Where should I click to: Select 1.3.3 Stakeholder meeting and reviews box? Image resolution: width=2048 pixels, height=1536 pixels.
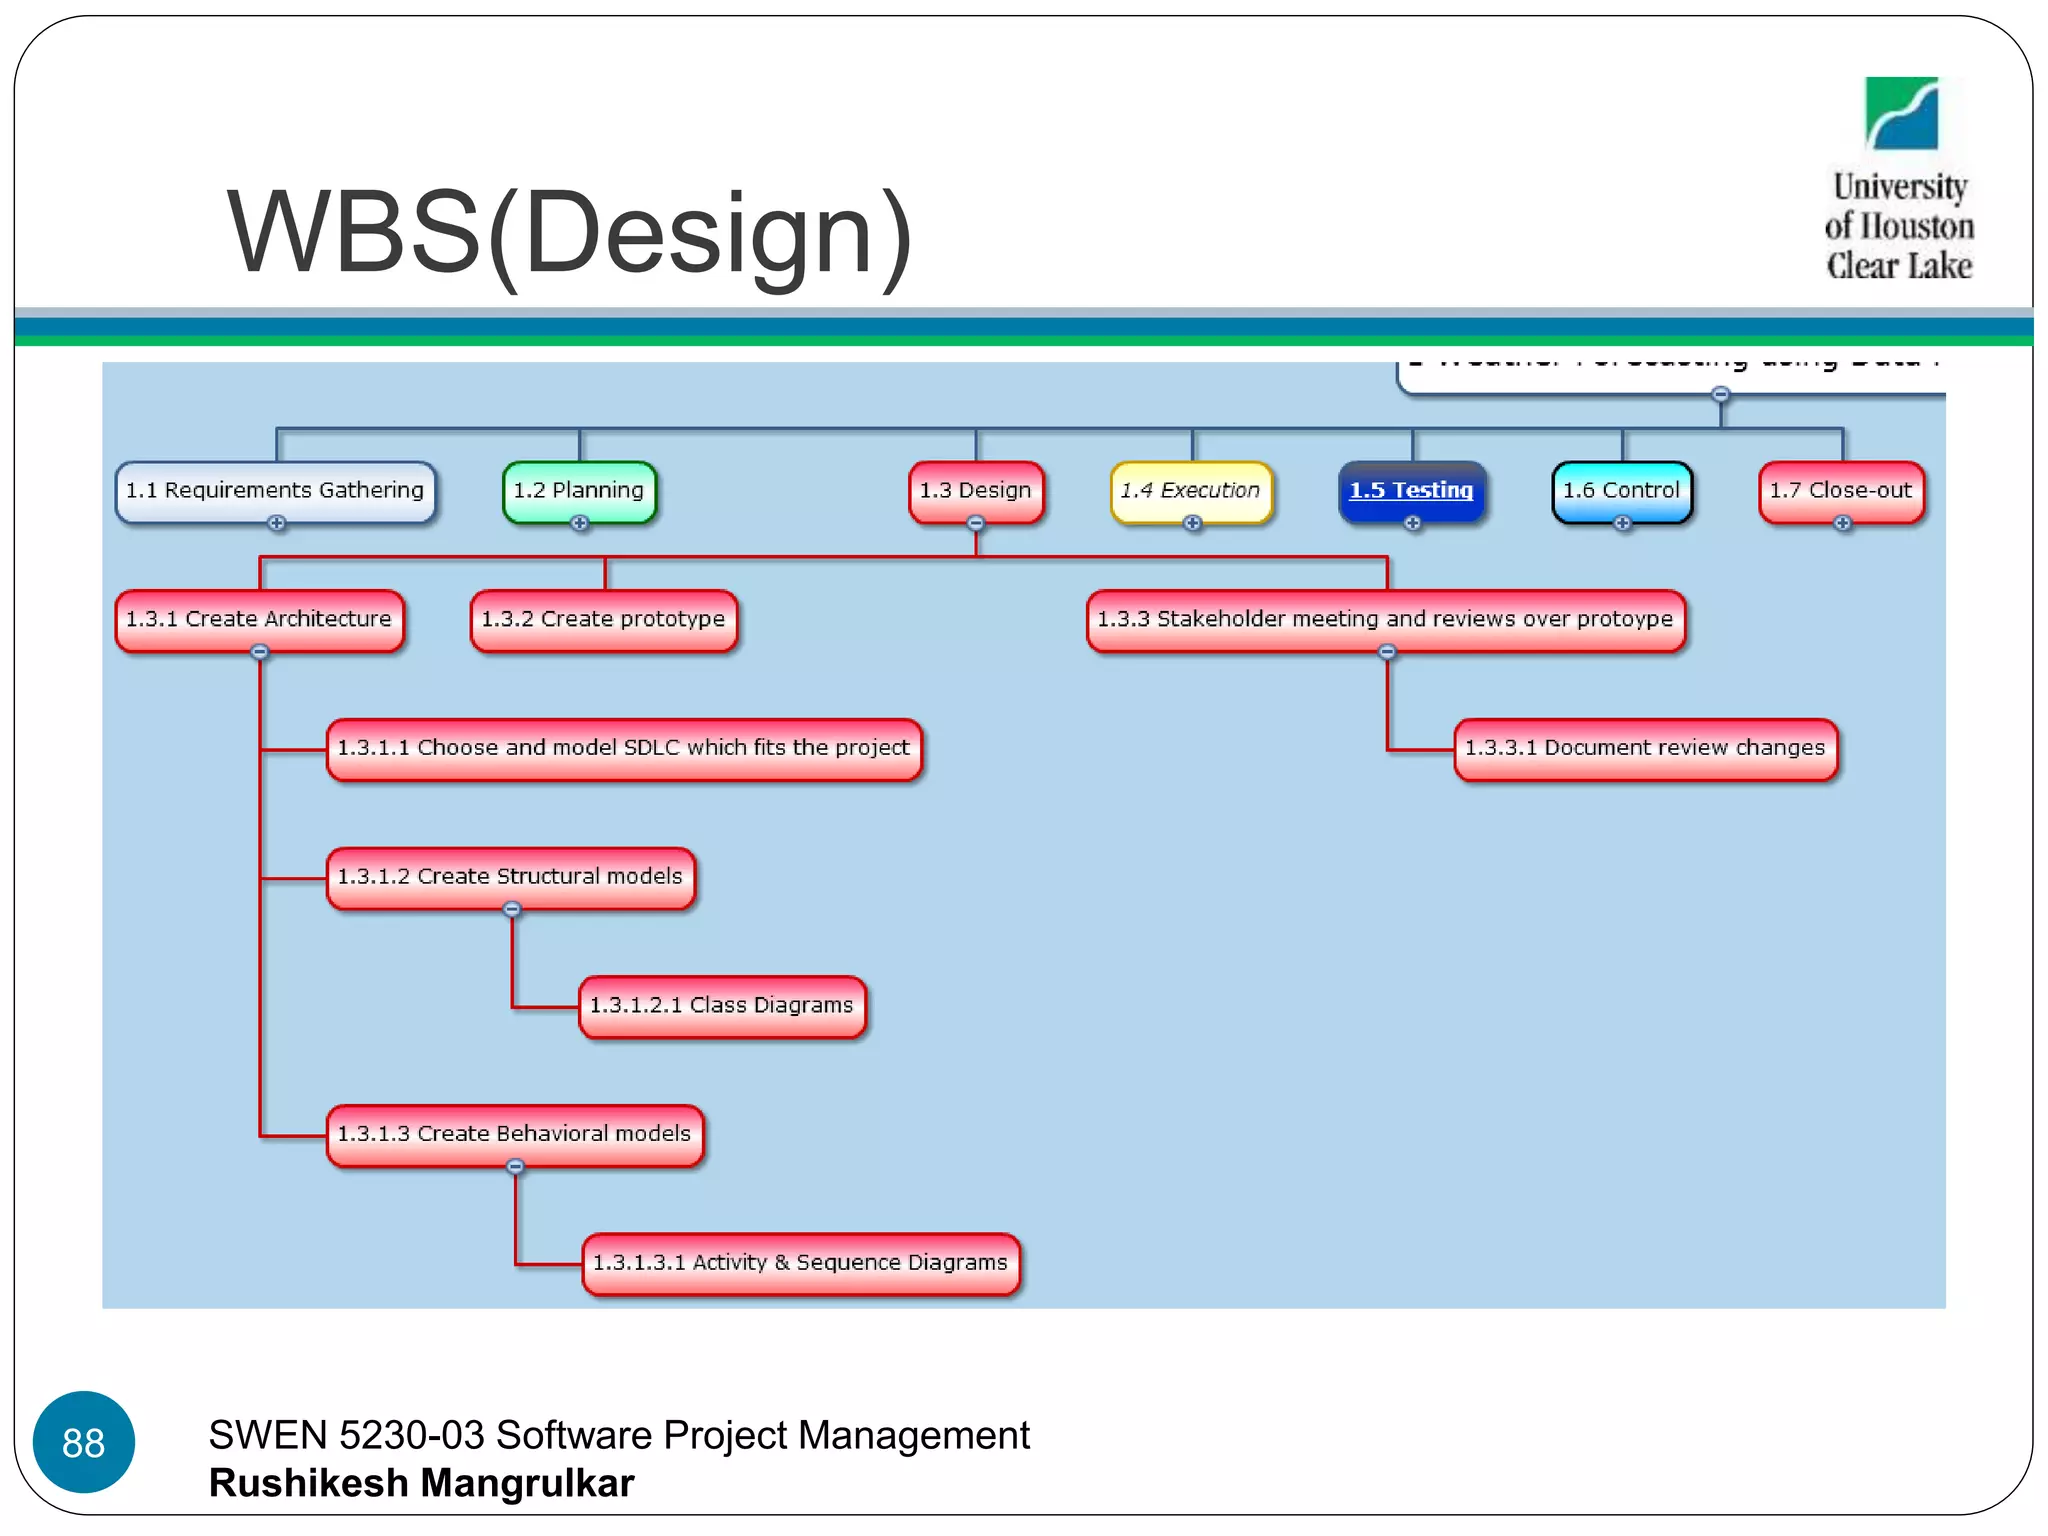[1387, 620]
